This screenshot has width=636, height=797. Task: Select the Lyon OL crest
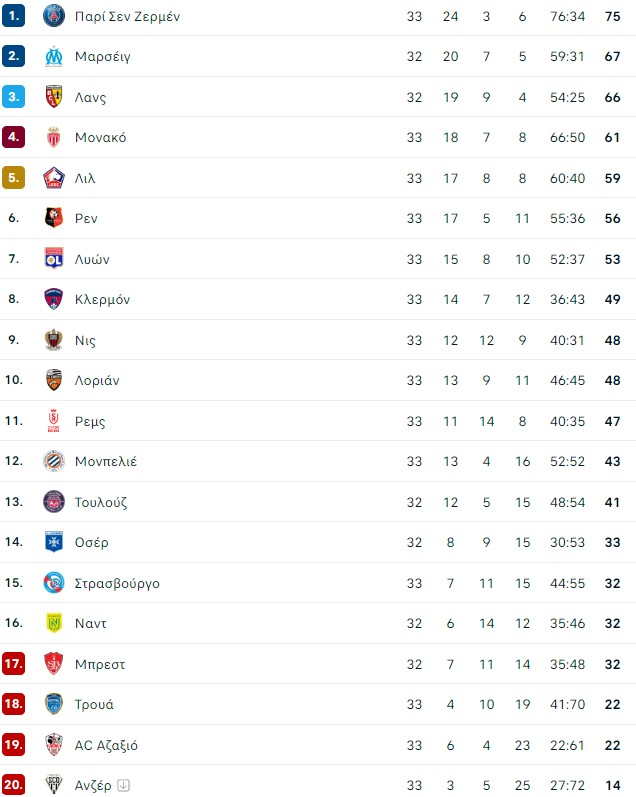coord(54,258)
